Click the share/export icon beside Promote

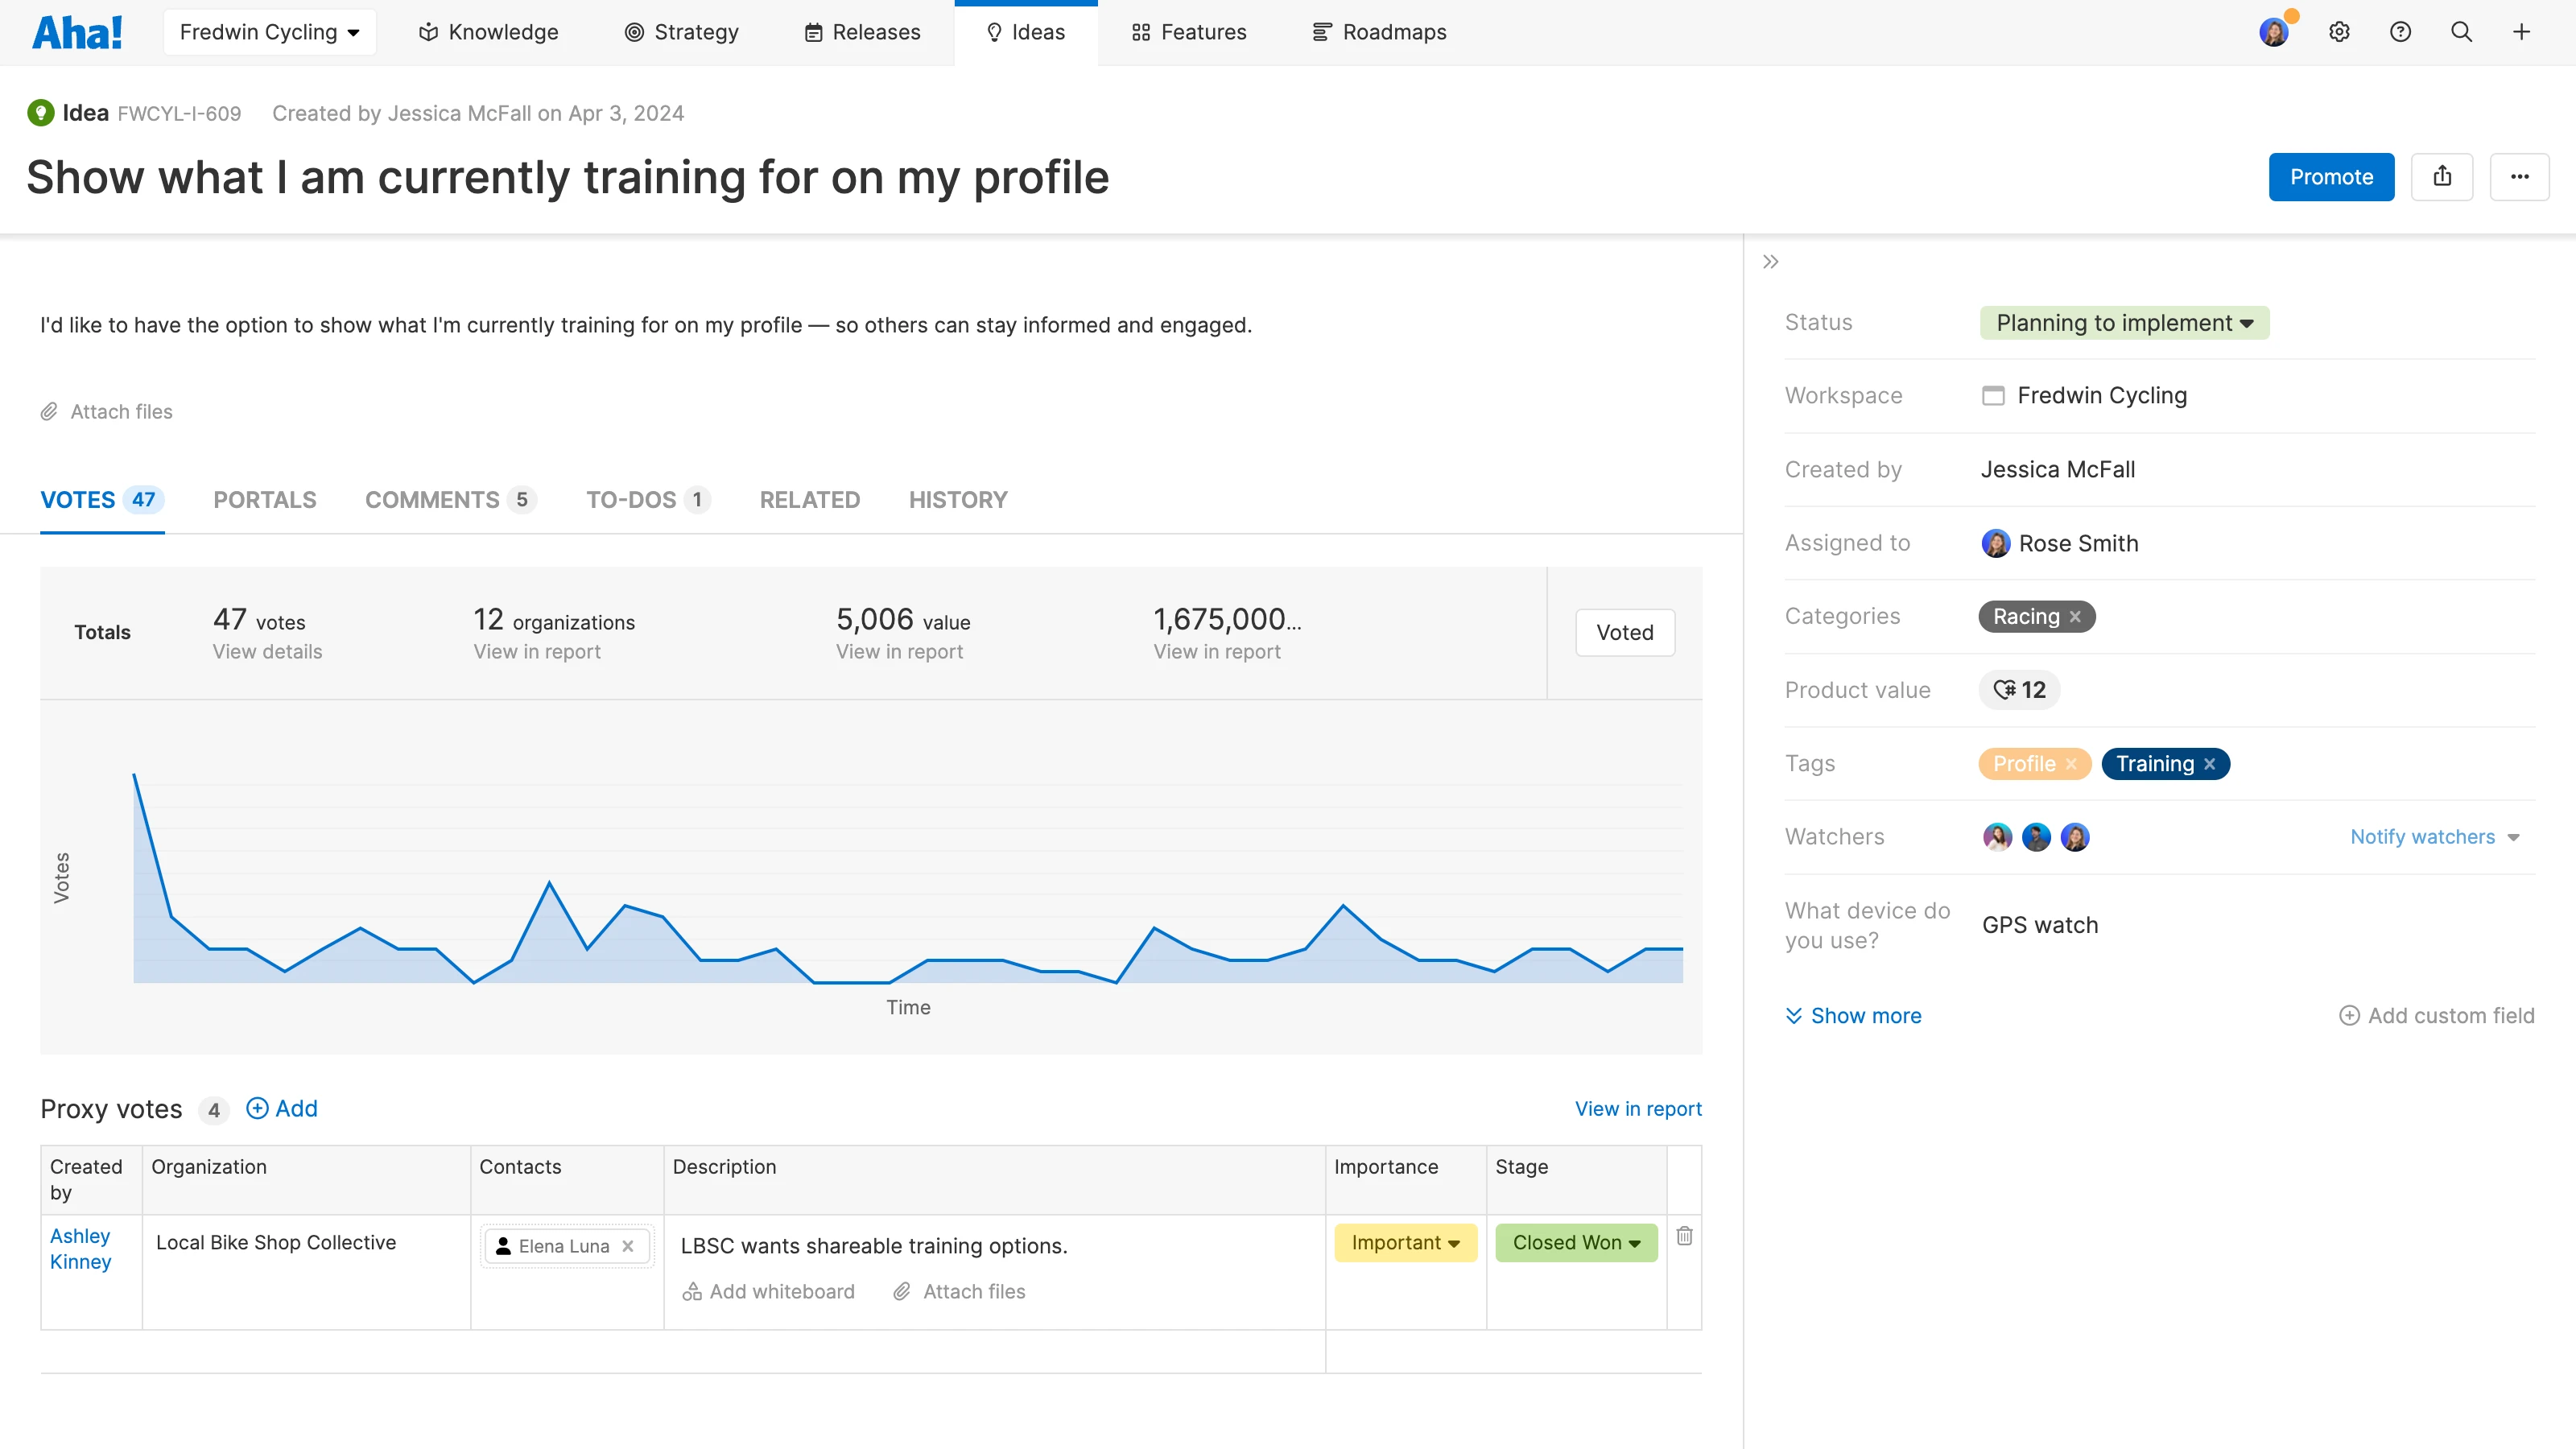coord(2441,177)
